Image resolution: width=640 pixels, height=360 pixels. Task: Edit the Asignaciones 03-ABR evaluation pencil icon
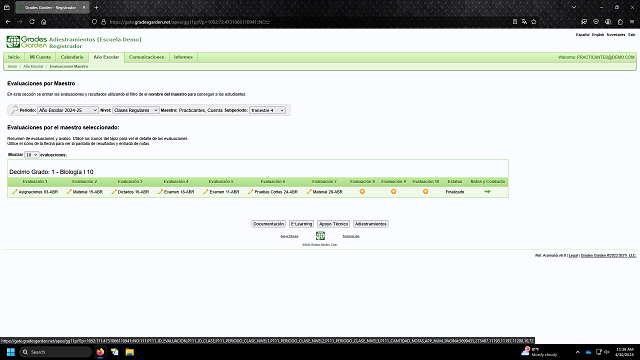(15, 191)
